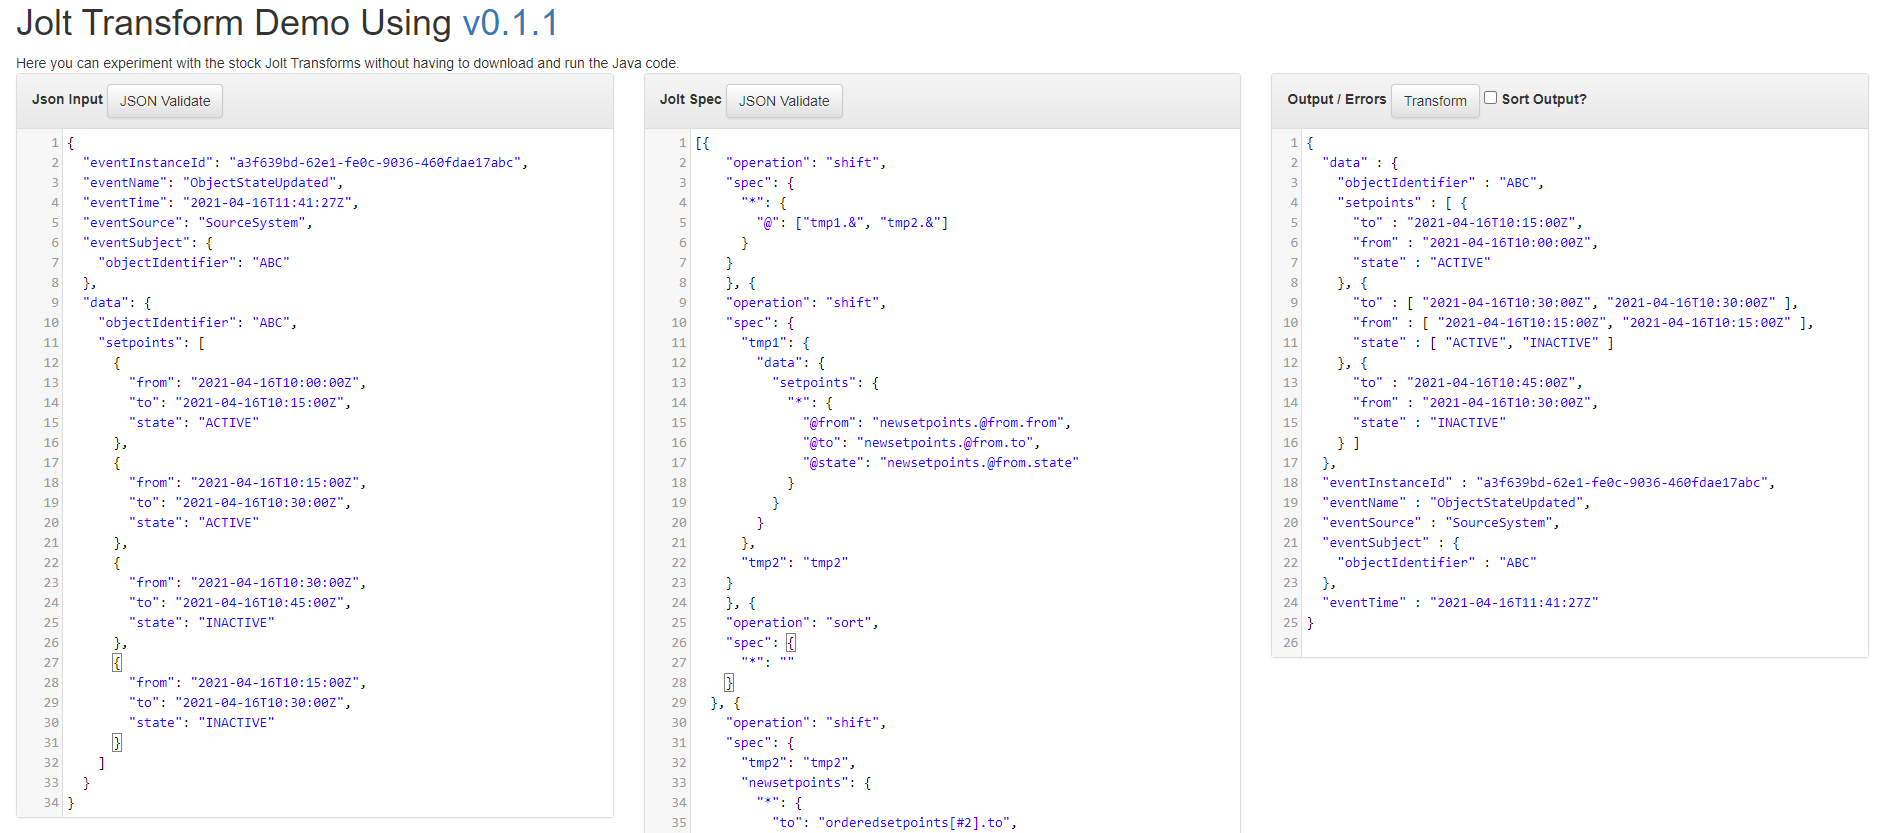The image size is (1883, 833).
Task: Click the Transform button
Action: [x=1435, y=101]
